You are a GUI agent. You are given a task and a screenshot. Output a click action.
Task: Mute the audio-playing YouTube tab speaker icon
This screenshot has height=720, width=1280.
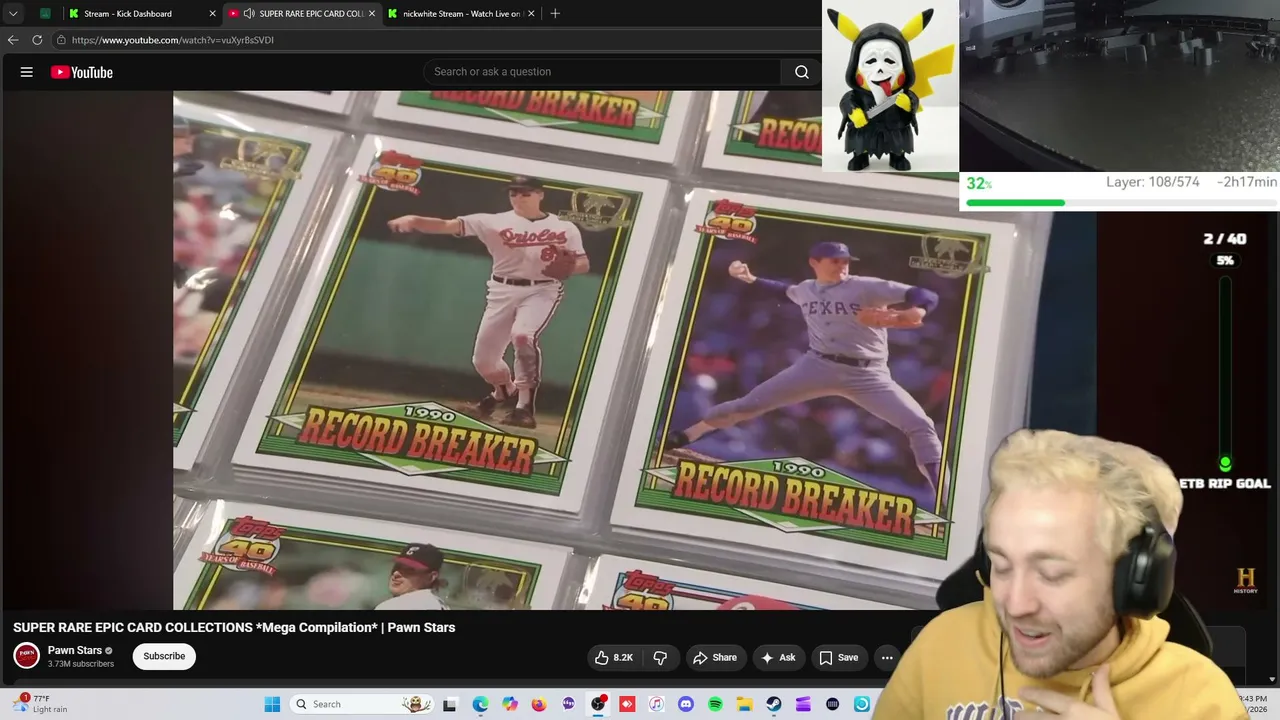click(249, 14)
